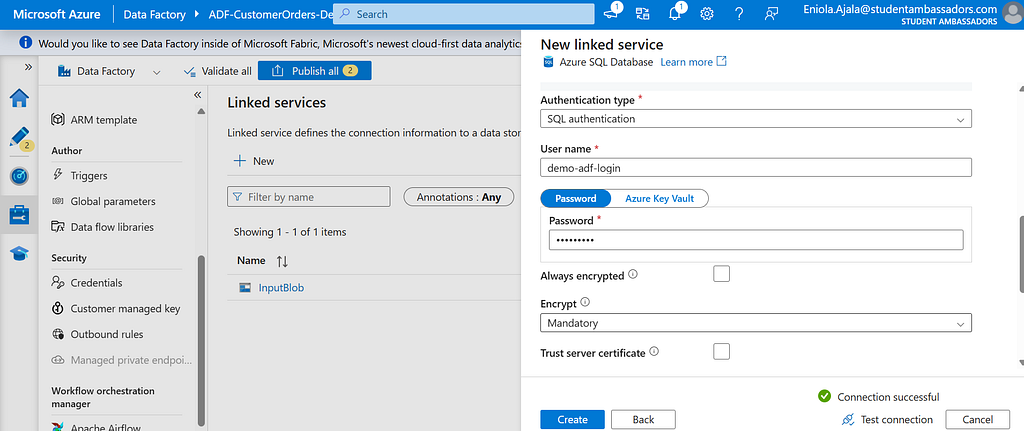The image size is (1024, 431).
Task: Open ARM template in Manage menu
Action: (x=104, y=120)
